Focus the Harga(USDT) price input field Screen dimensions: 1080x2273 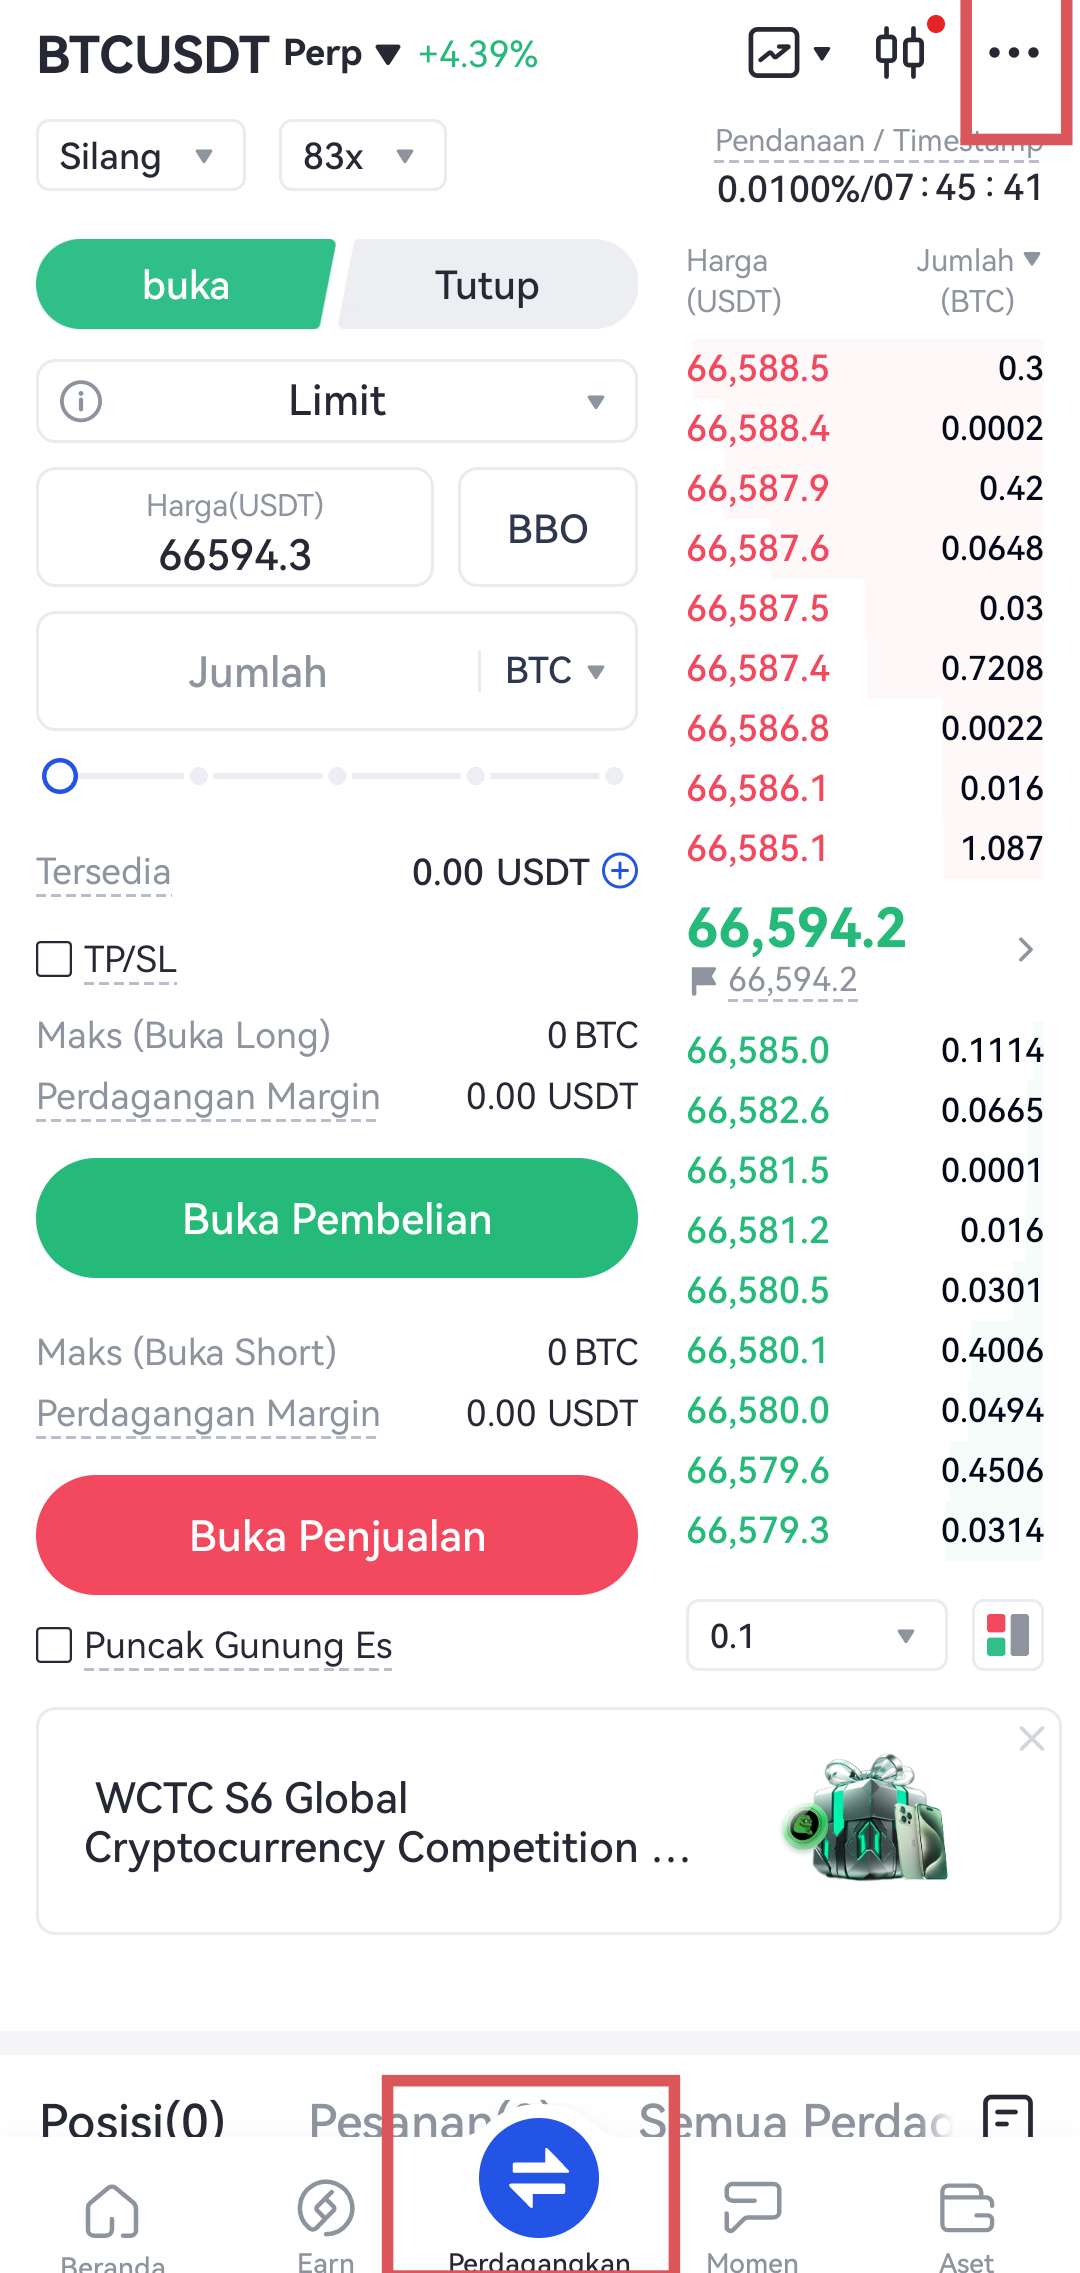point(235,528)
